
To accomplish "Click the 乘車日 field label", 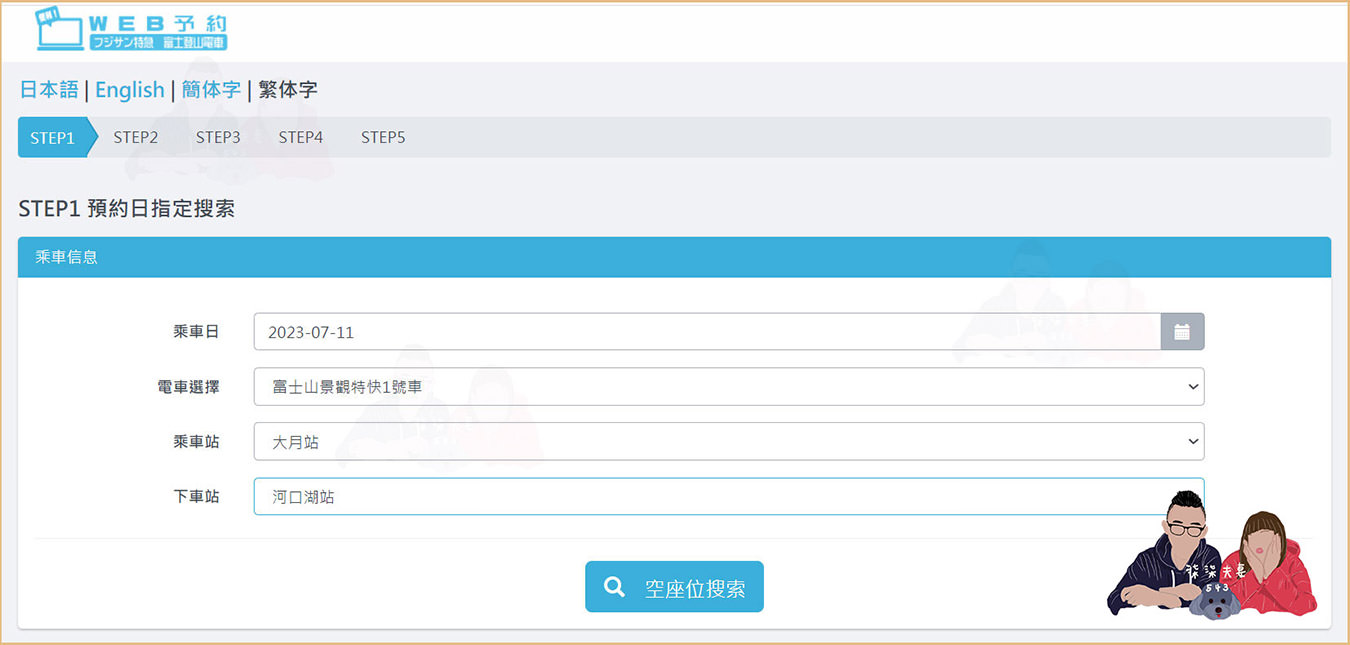I will coord(196,332).
